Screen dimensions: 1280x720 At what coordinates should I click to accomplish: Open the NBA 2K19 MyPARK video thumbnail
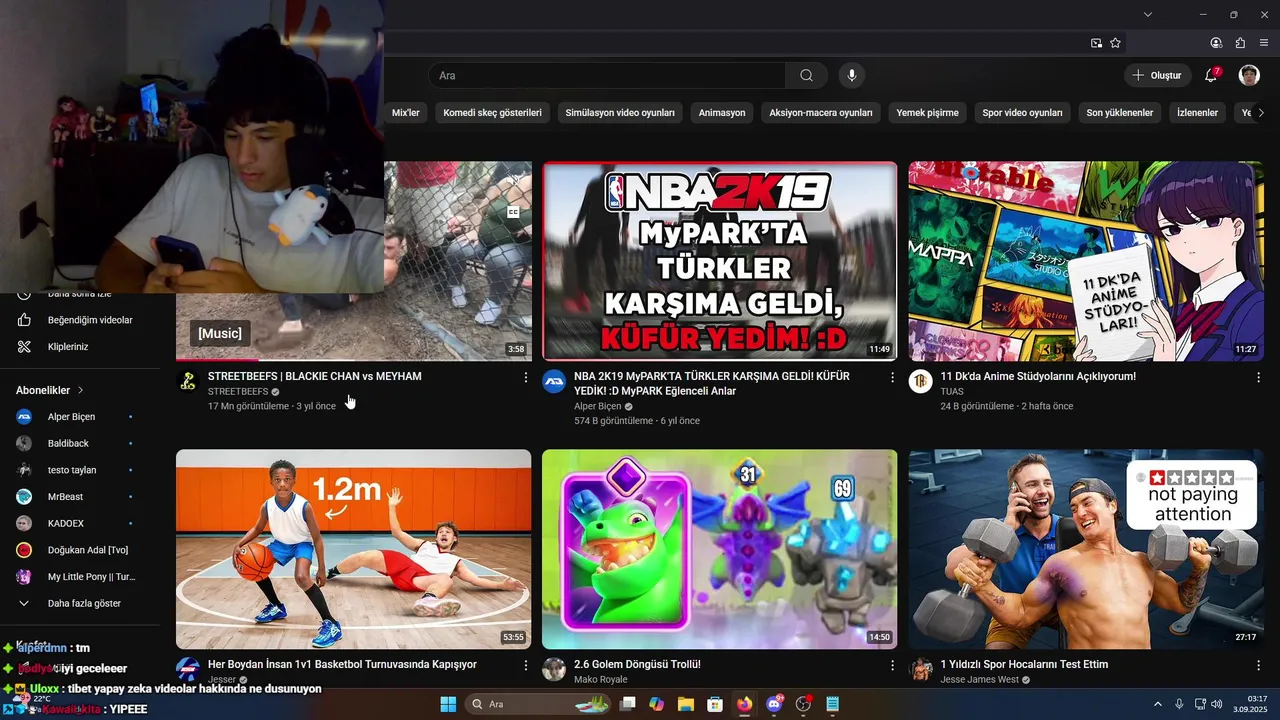point(720,261)
